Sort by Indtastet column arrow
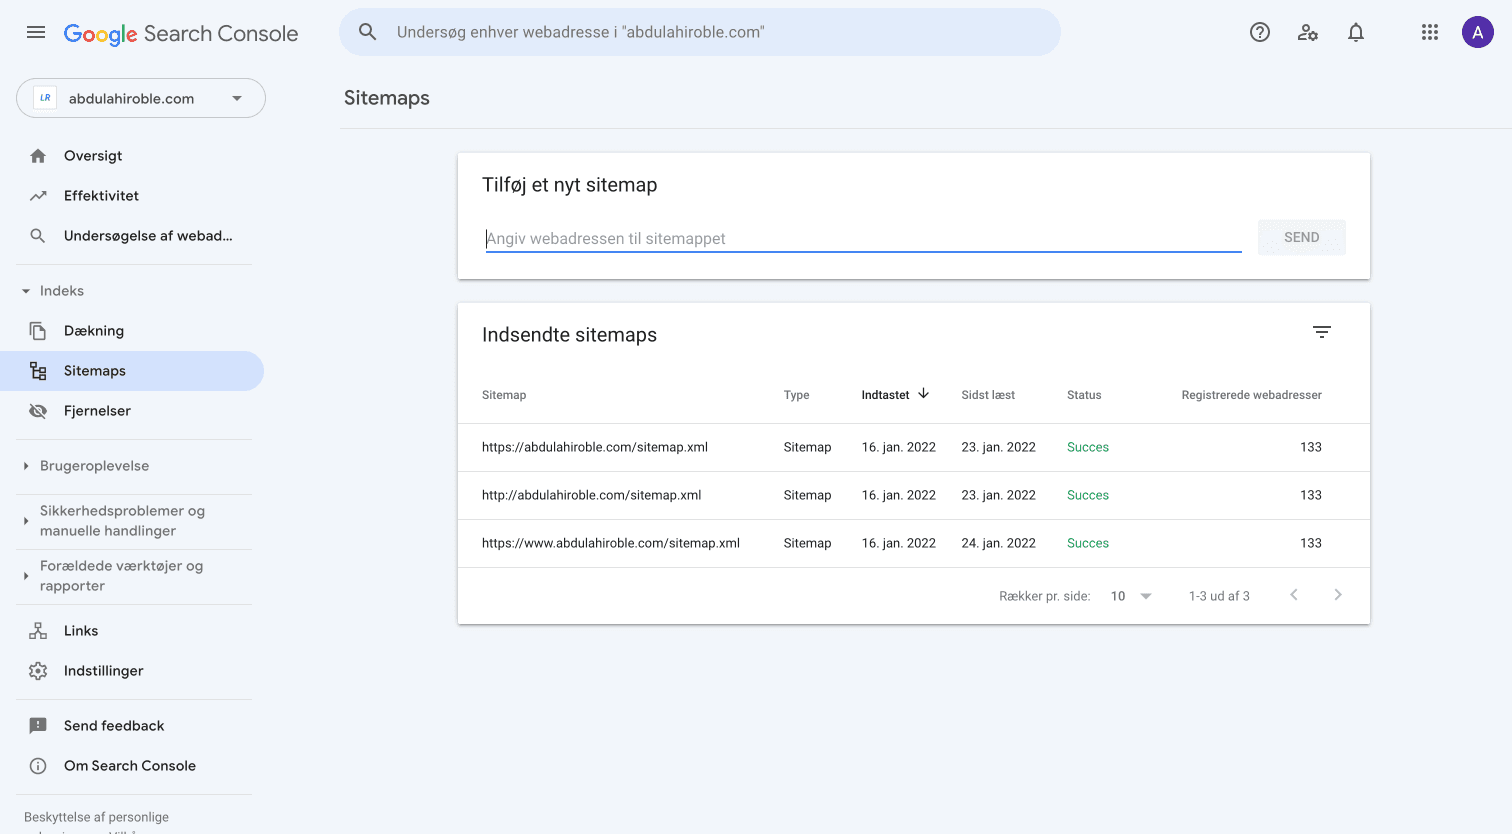This screenshot has width=1512, height=834. click(924, 394)
